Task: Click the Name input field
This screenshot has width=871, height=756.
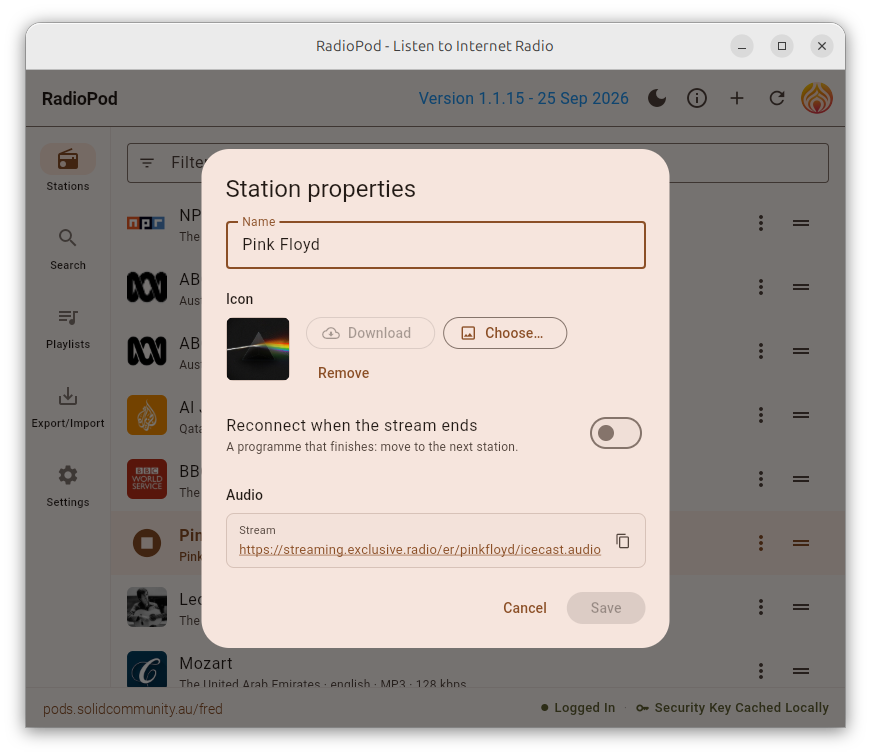Action: point(436,245)
